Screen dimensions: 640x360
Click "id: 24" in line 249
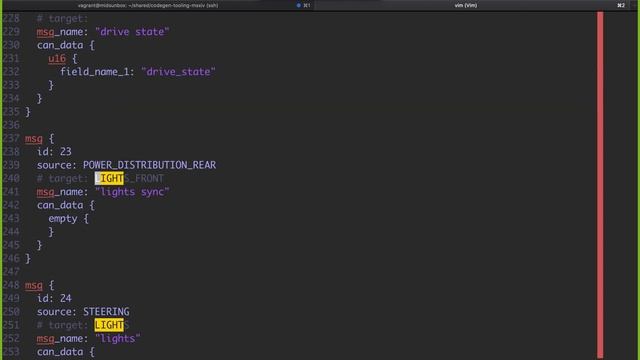pyautogui.click(x=54, y=298)
